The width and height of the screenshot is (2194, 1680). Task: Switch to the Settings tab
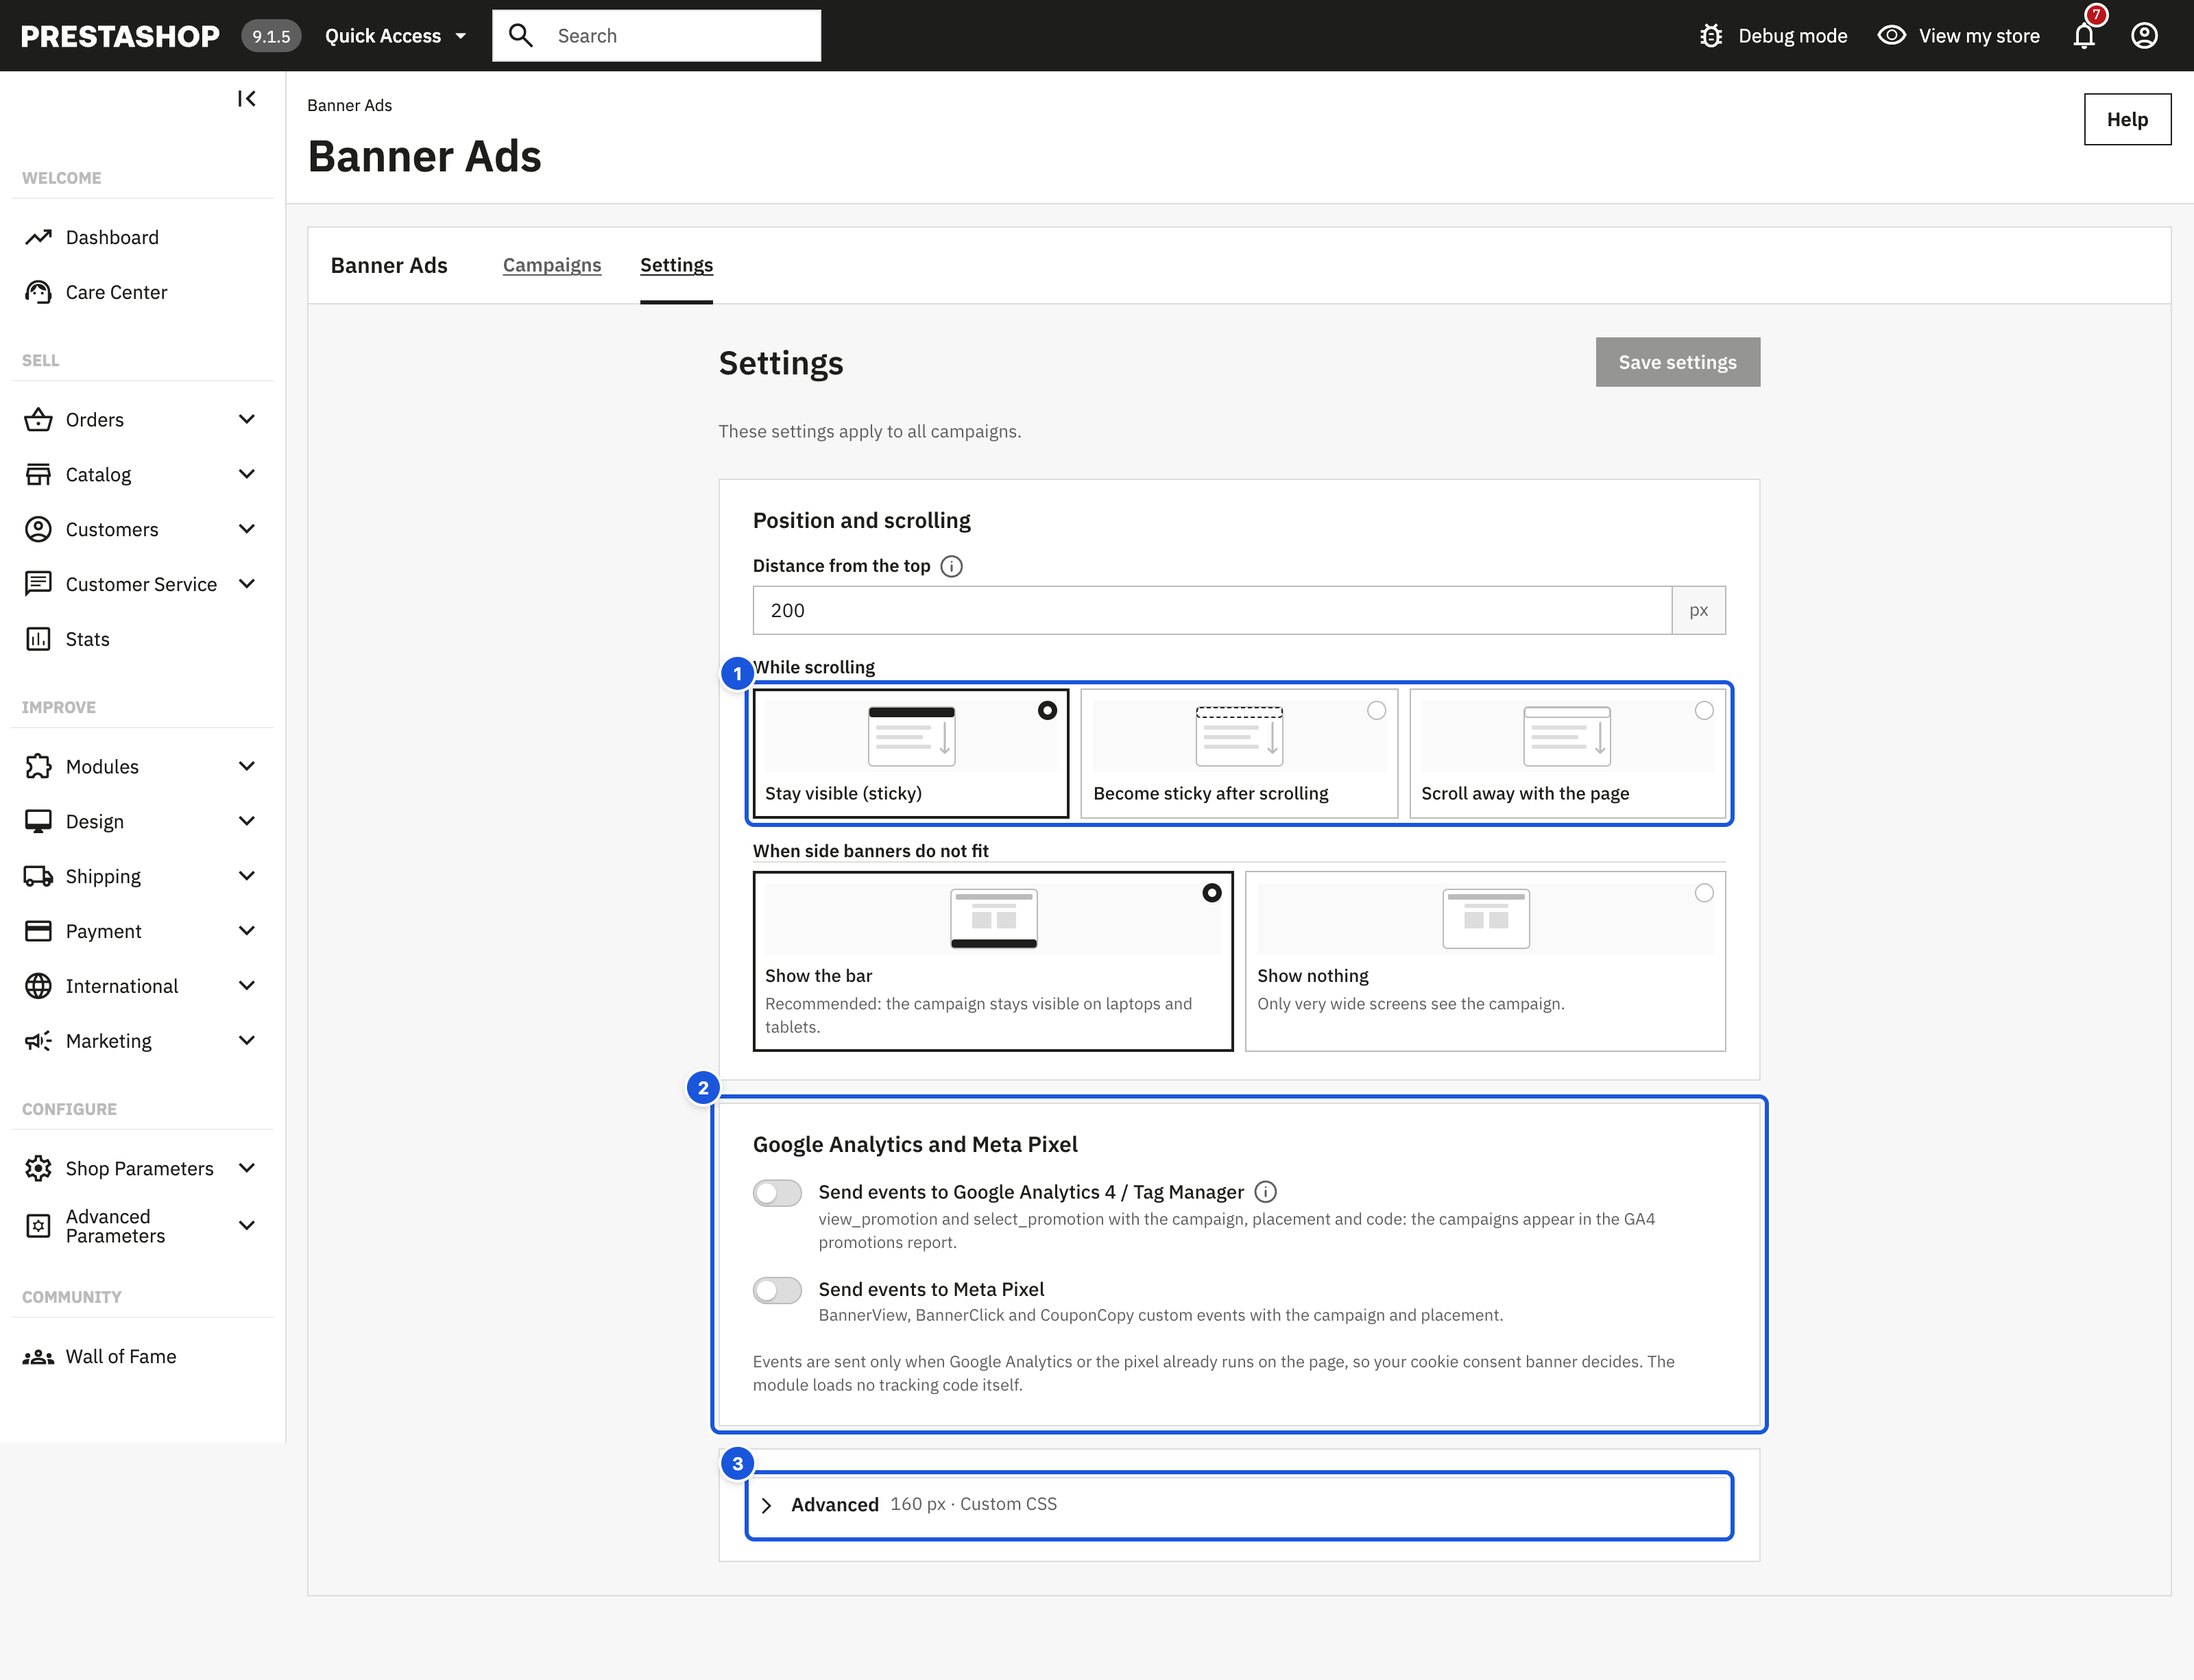677,265
